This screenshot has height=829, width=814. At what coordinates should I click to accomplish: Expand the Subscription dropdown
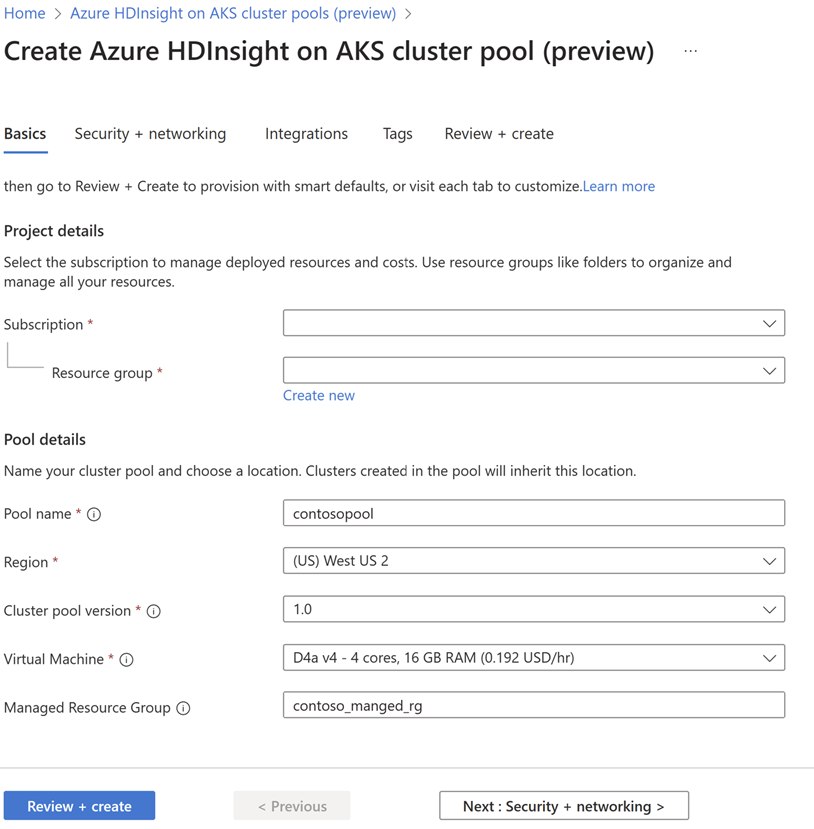tap(533, 323)
